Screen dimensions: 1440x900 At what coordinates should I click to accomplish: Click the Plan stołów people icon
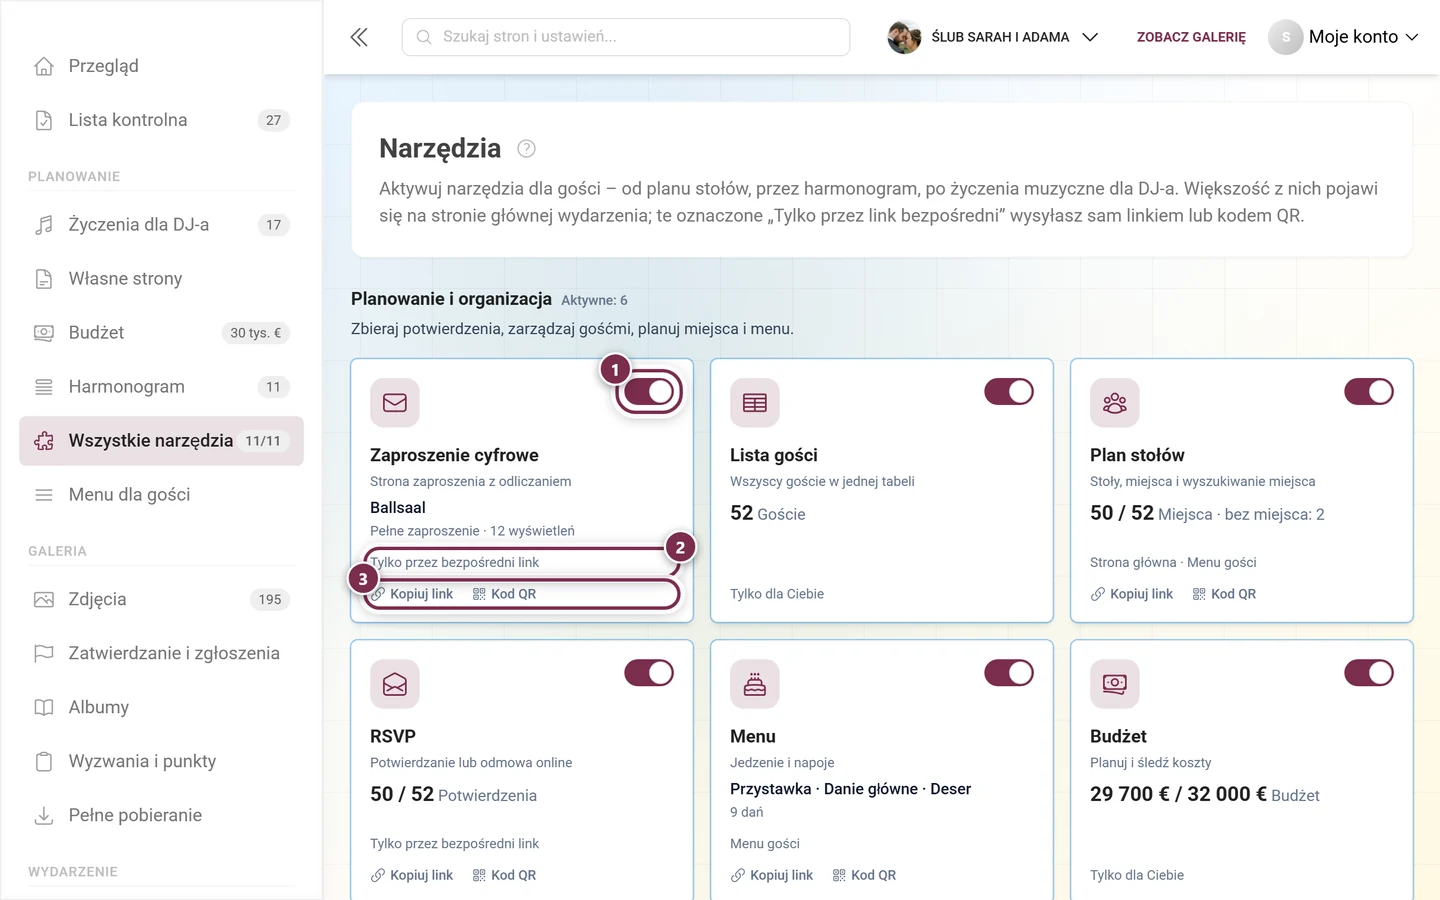point(1115,402)
